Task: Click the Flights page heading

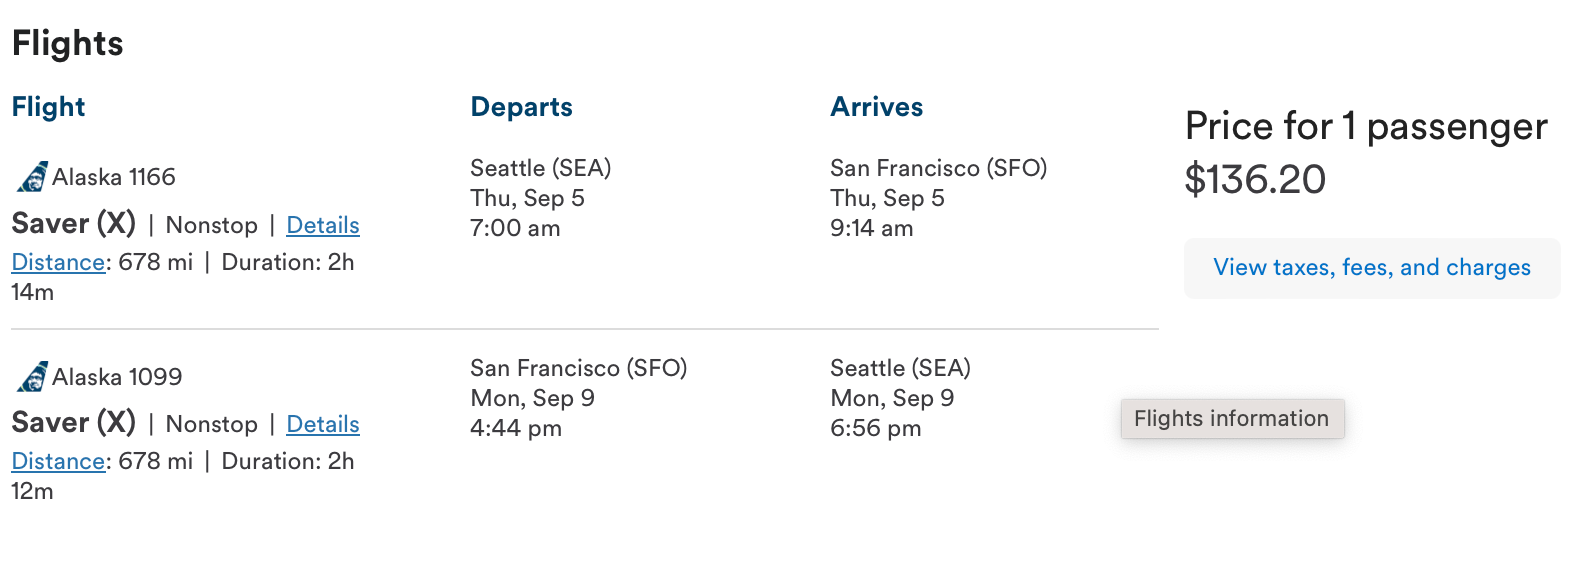Action: coord(67,44)
